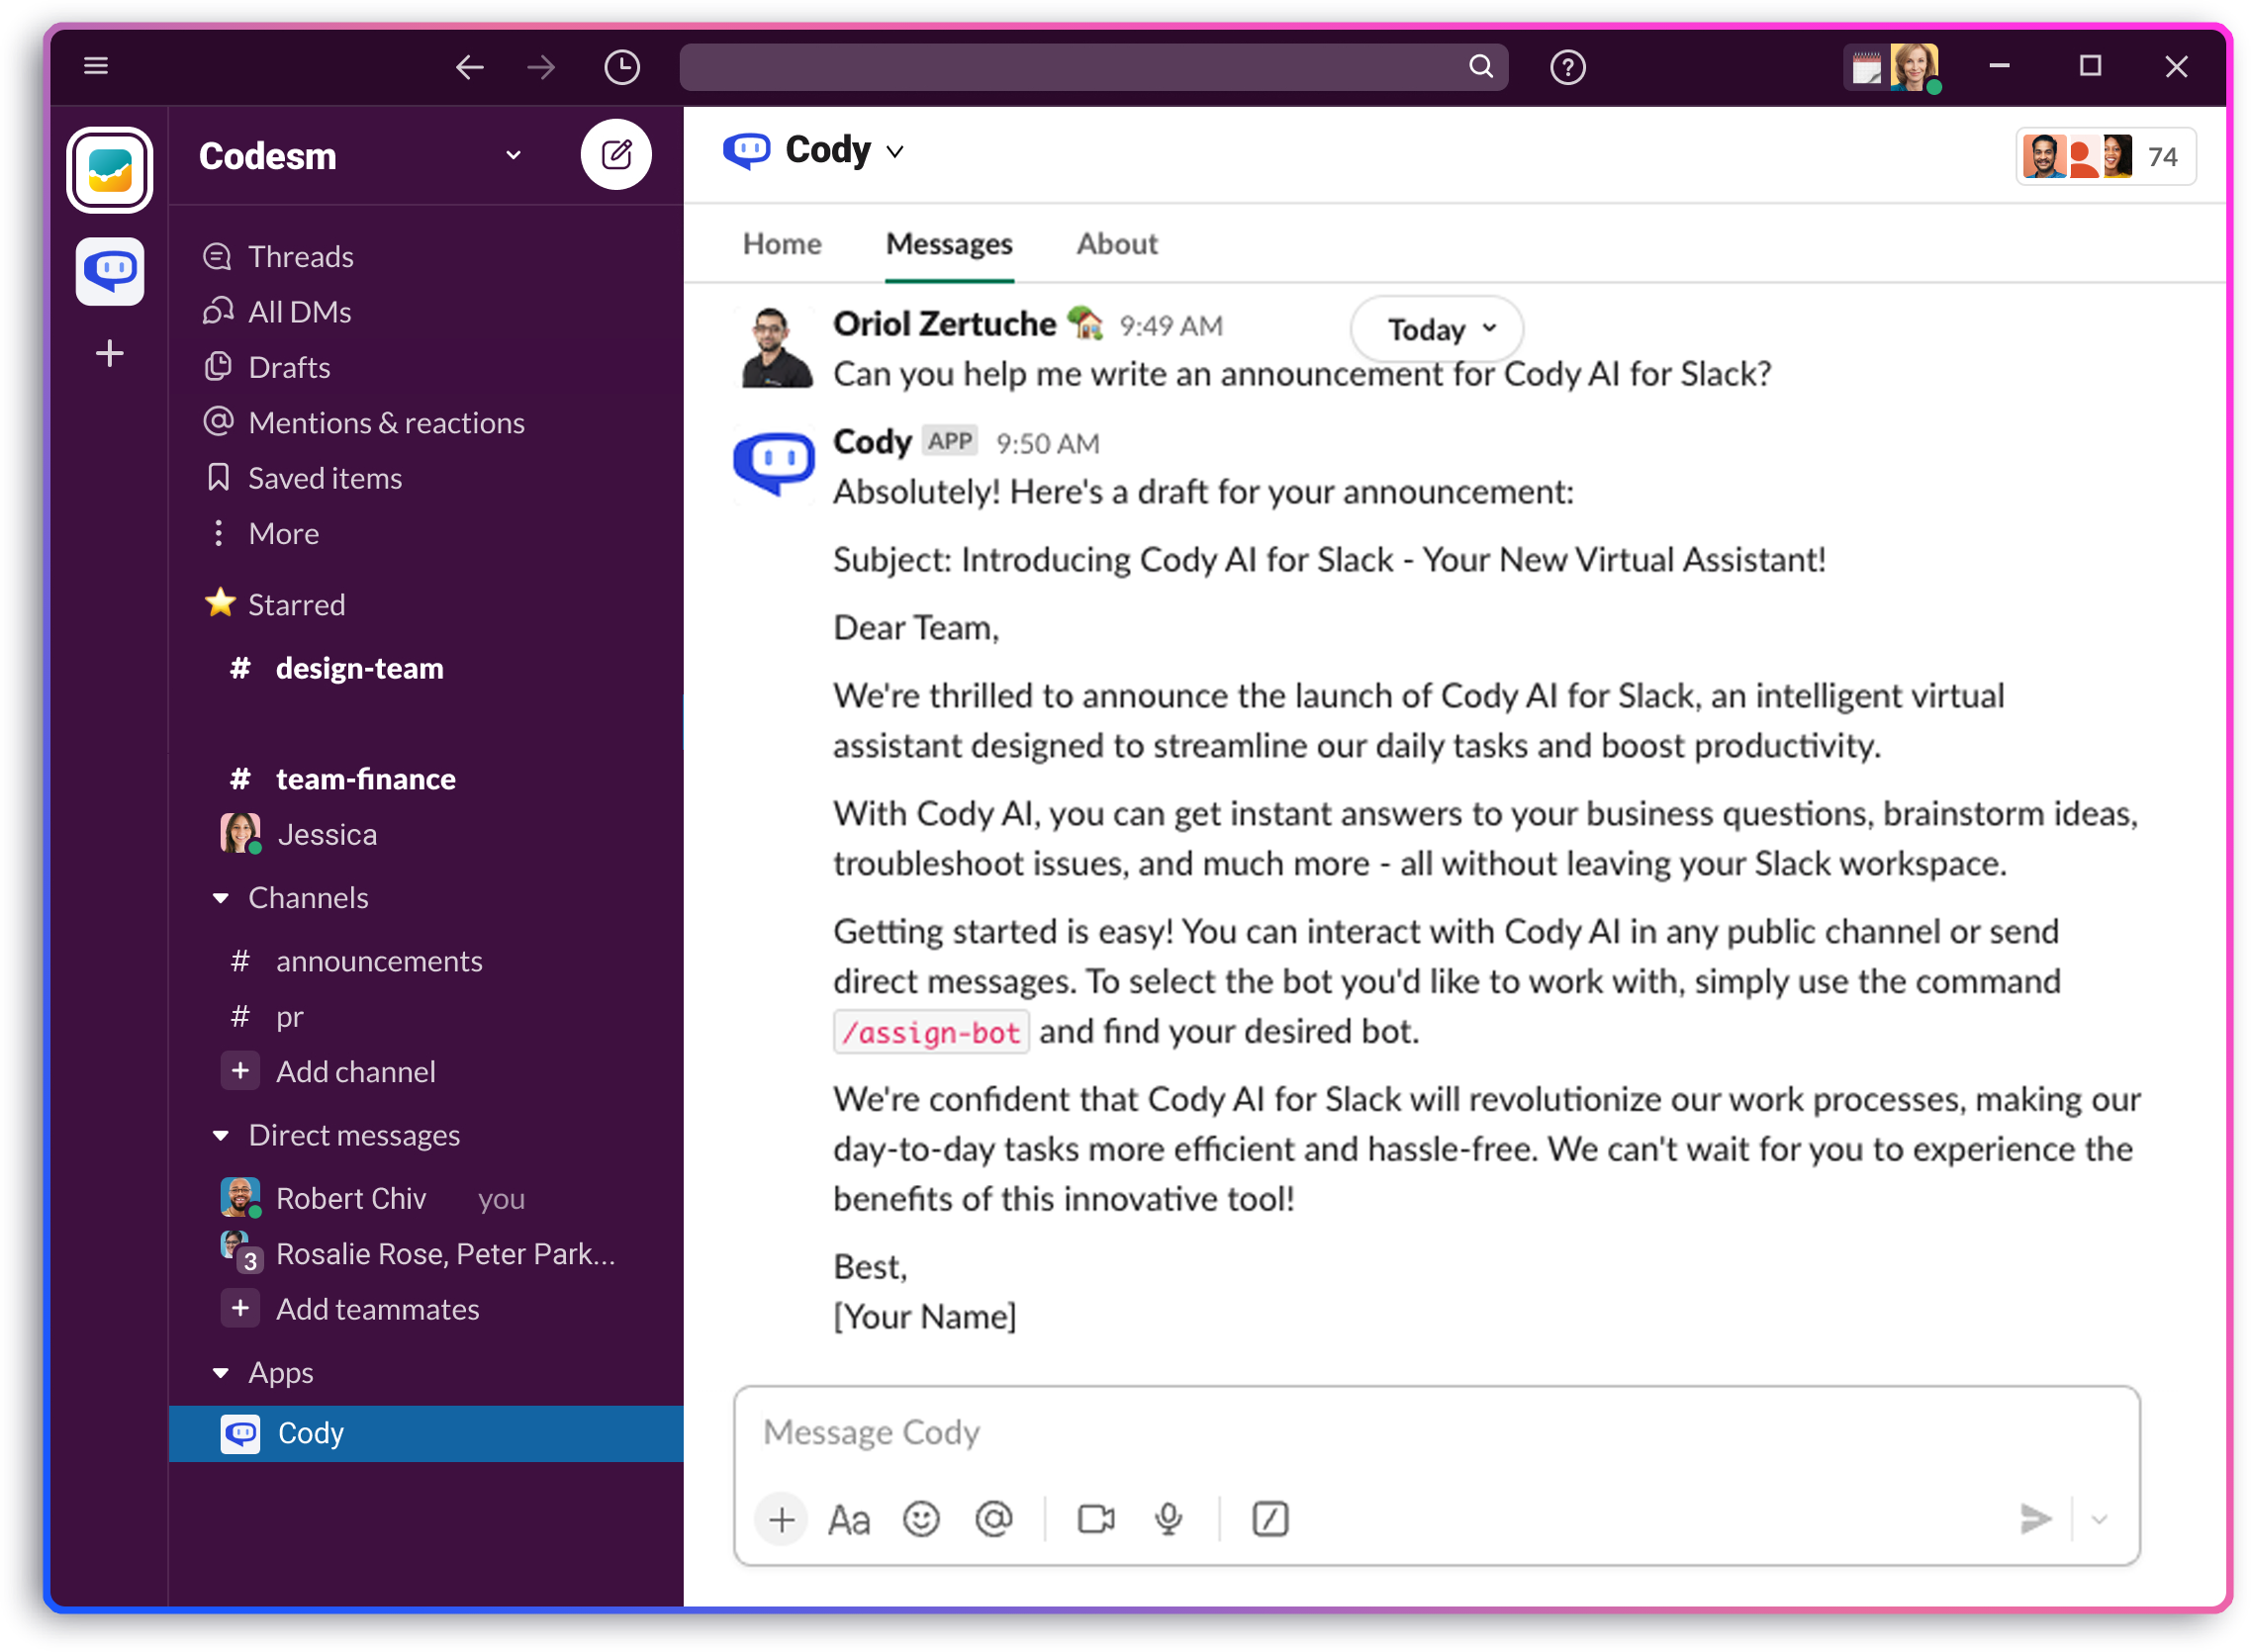Click the mention @ icon in composer

(x=993, y=1519)
